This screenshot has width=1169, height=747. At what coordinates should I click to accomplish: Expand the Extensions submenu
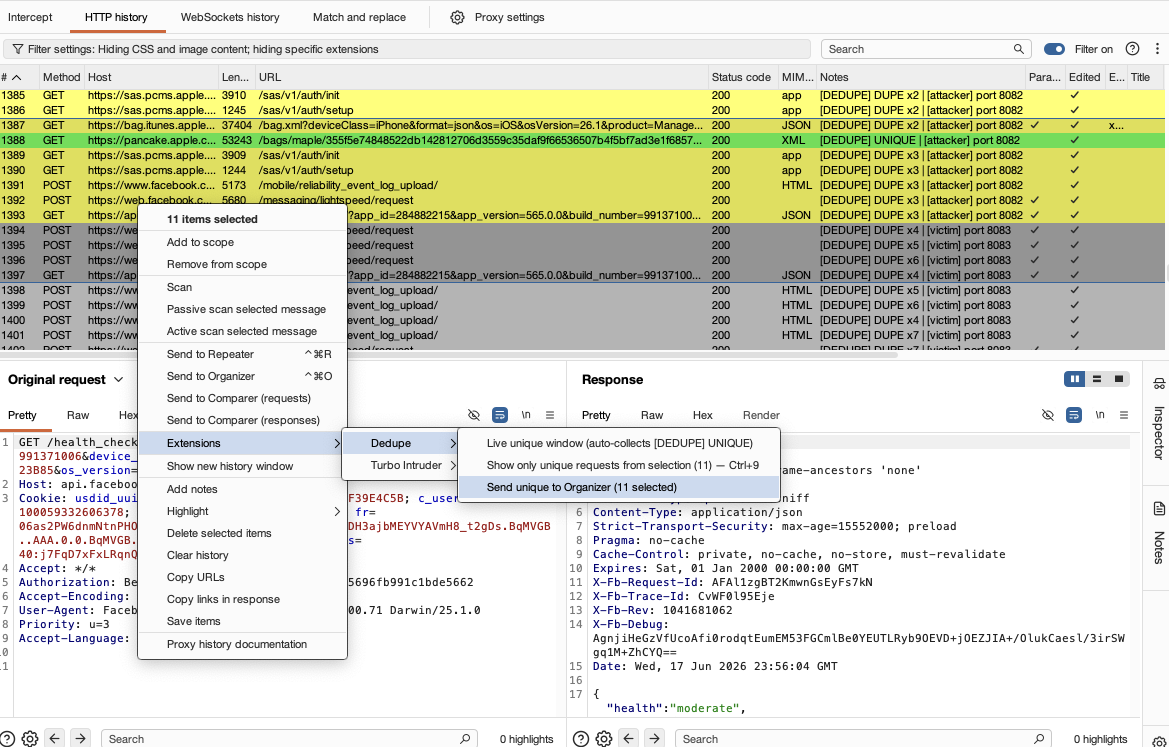242,443
